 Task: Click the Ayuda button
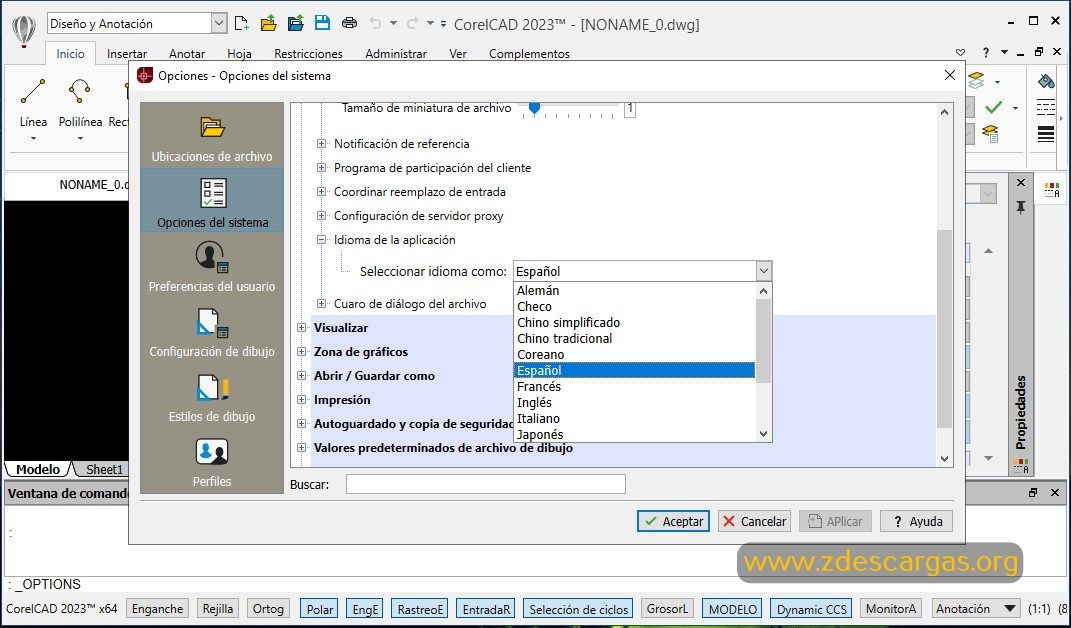pos(916,521)
